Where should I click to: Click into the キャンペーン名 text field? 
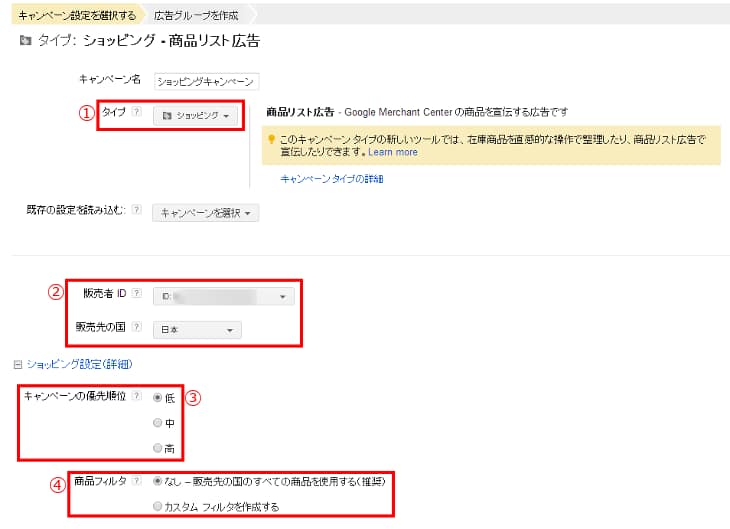206,81
